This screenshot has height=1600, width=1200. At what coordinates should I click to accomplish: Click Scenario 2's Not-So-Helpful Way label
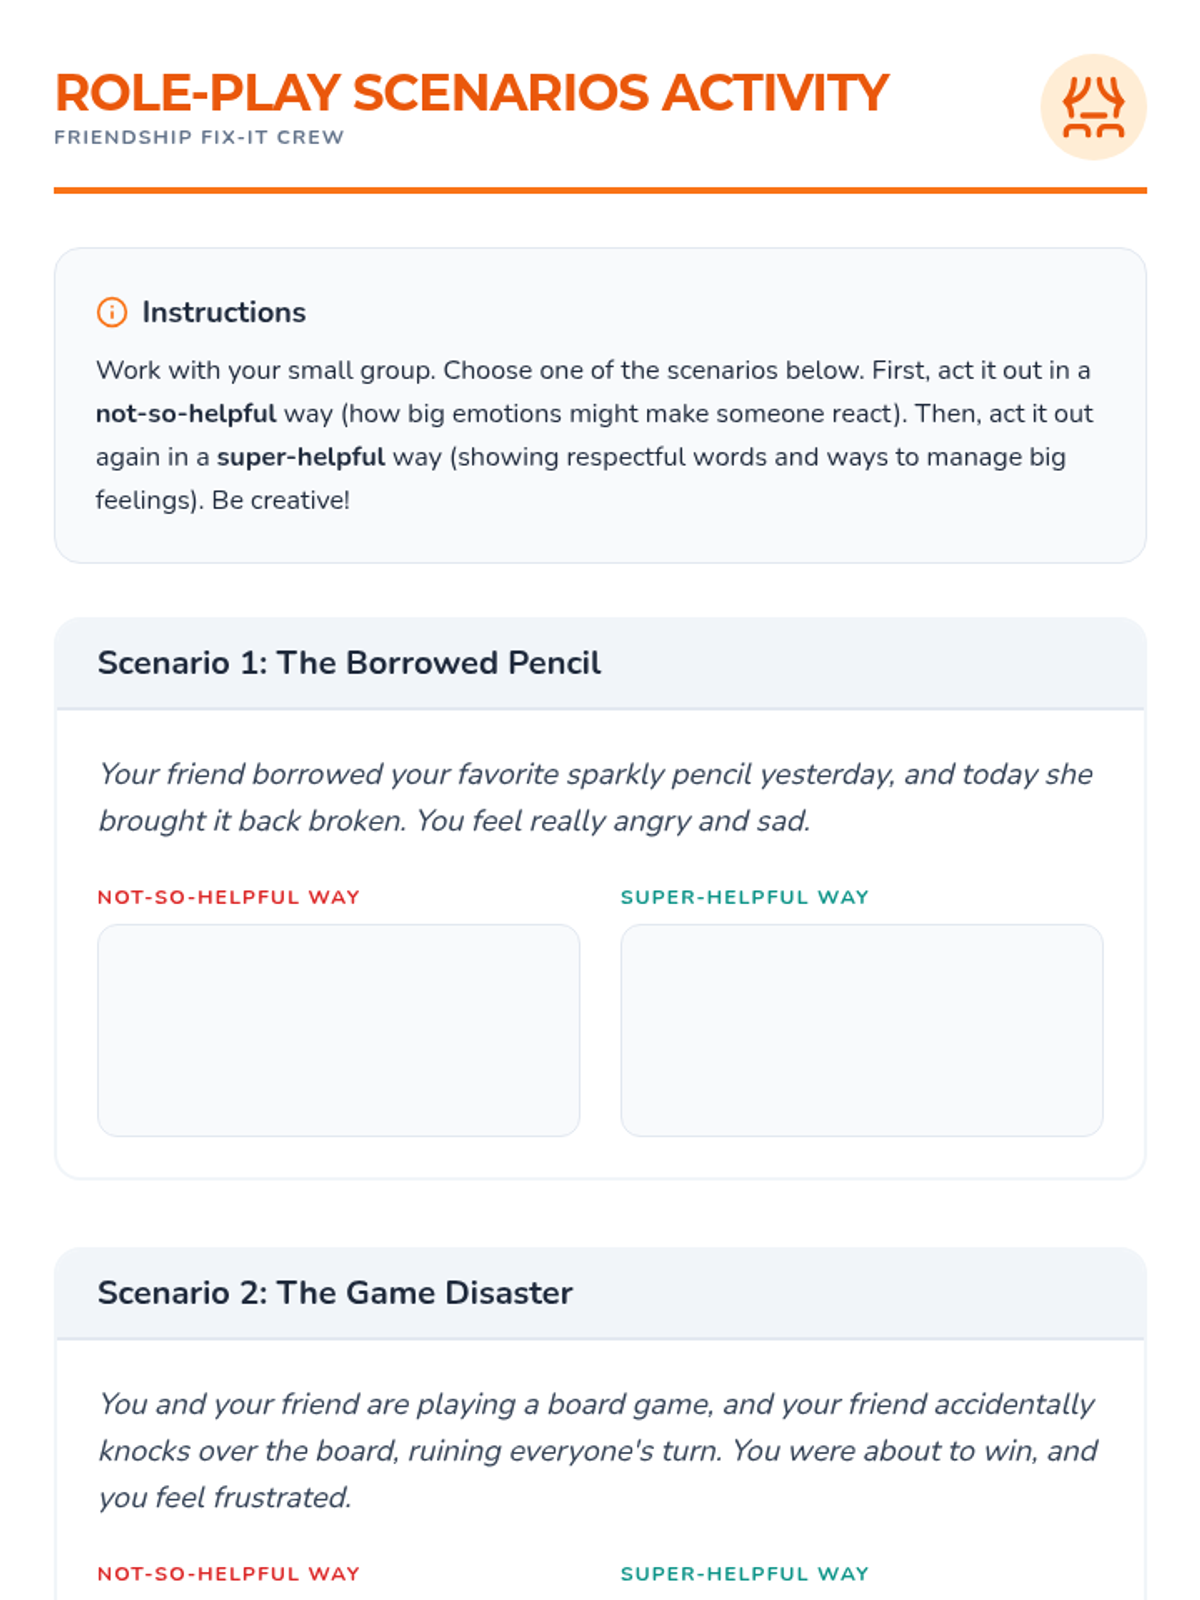[x=228, y=1574]
